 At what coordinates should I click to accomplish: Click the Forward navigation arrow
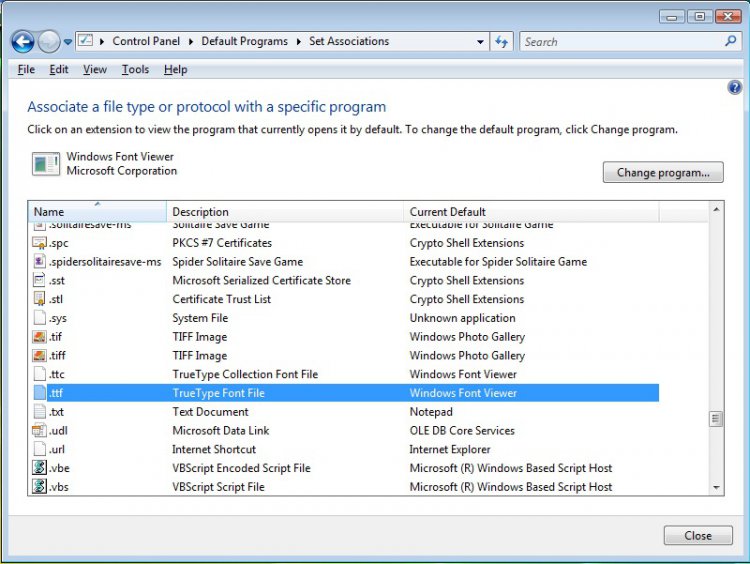48,42
